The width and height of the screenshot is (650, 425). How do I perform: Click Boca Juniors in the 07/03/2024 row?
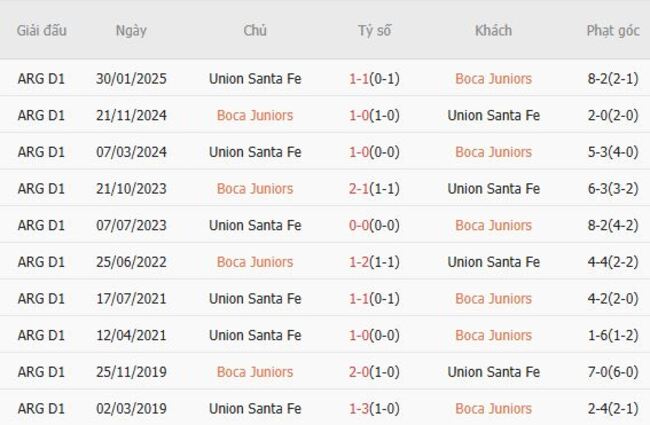(x=493, y=152)
